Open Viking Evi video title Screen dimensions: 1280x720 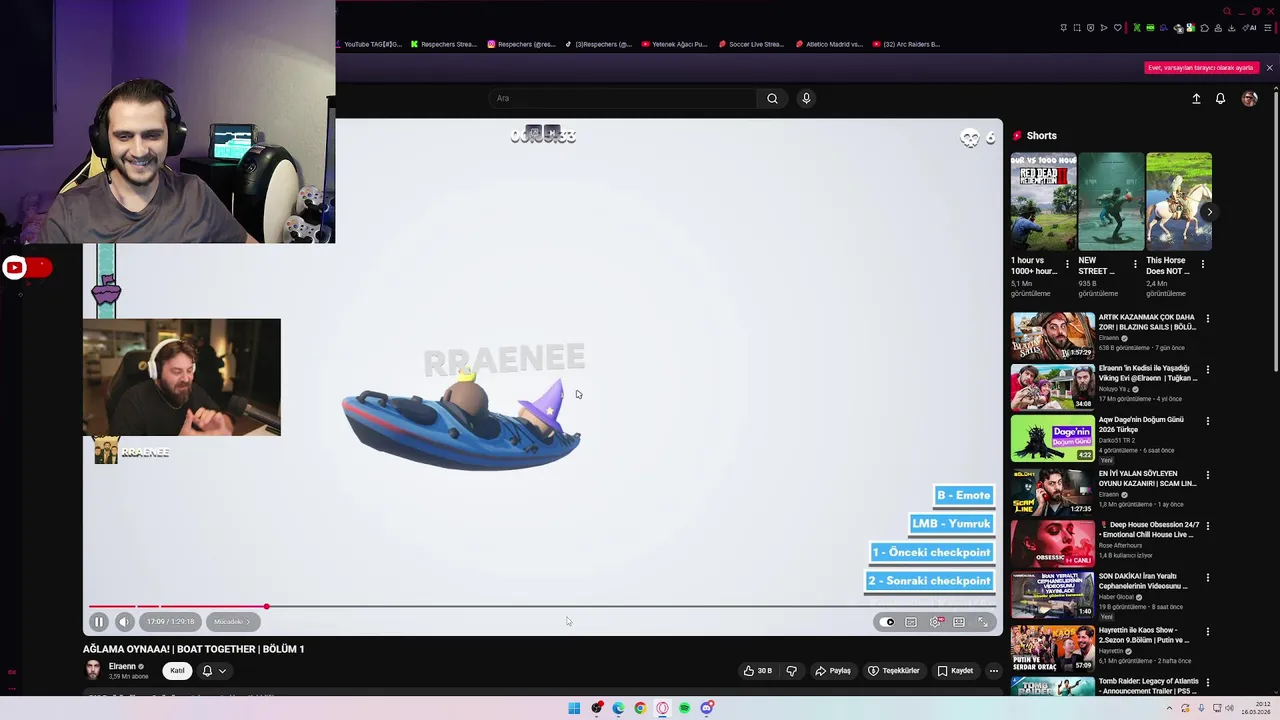[1146, 373]
